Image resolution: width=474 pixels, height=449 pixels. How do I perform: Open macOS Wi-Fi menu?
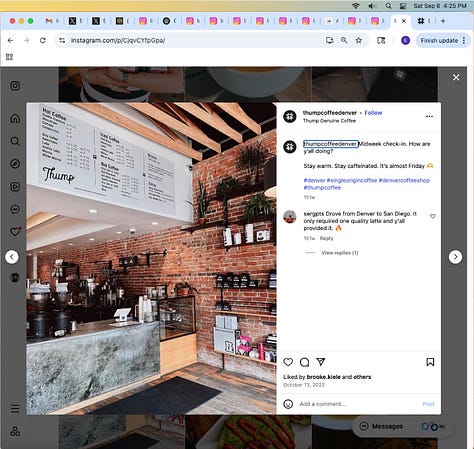point(356,6)
